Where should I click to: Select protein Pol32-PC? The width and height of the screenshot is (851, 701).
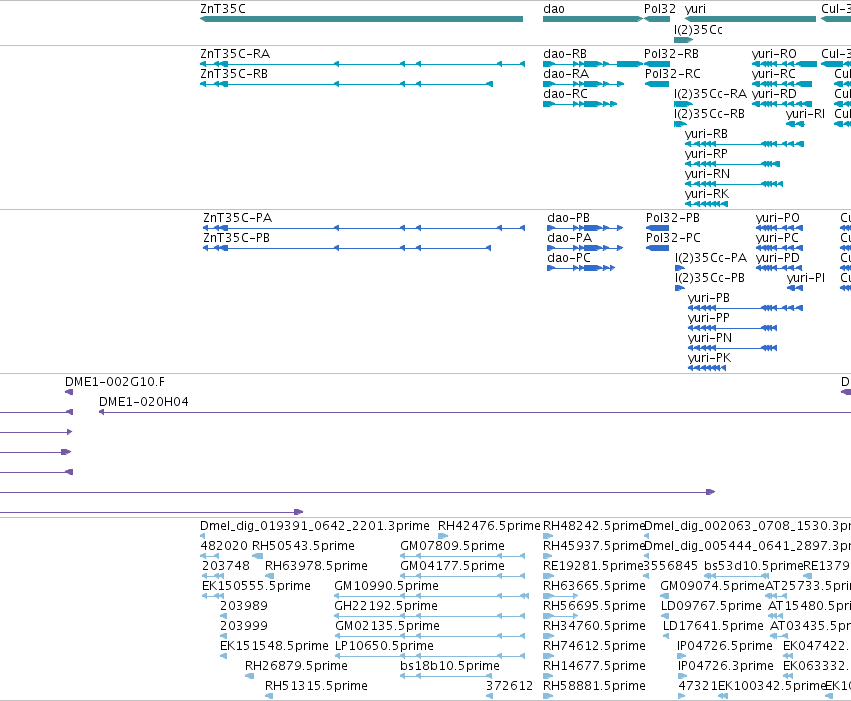(657, 248)
